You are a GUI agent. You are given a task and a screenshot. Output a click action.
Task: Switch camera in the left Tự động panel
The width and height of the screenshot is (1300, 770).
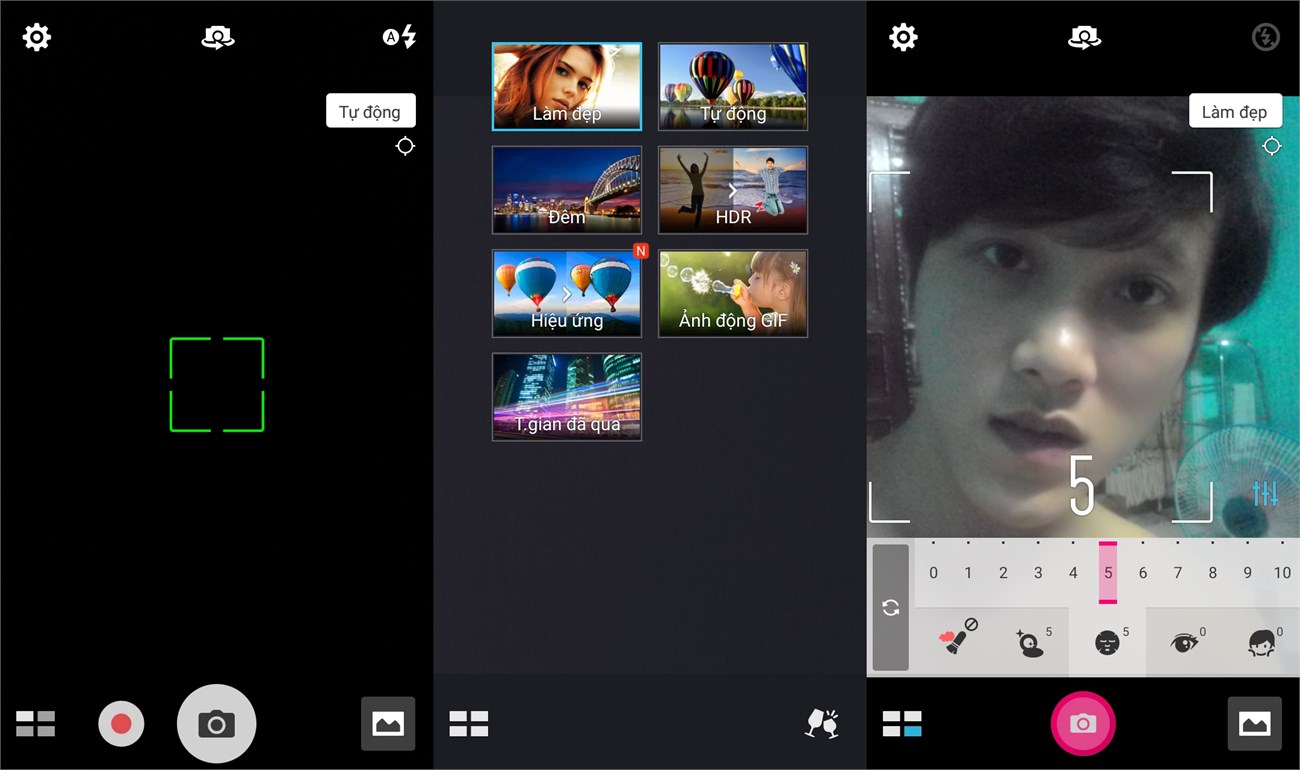coord(217,38)
